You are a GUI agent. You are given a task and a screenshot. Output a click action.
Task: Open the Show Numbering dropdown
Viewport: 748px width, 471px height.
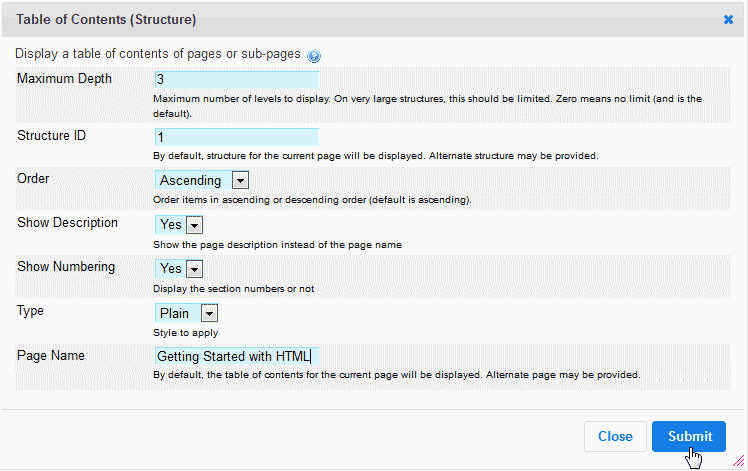pyautogui.click(x=194, y=269)
